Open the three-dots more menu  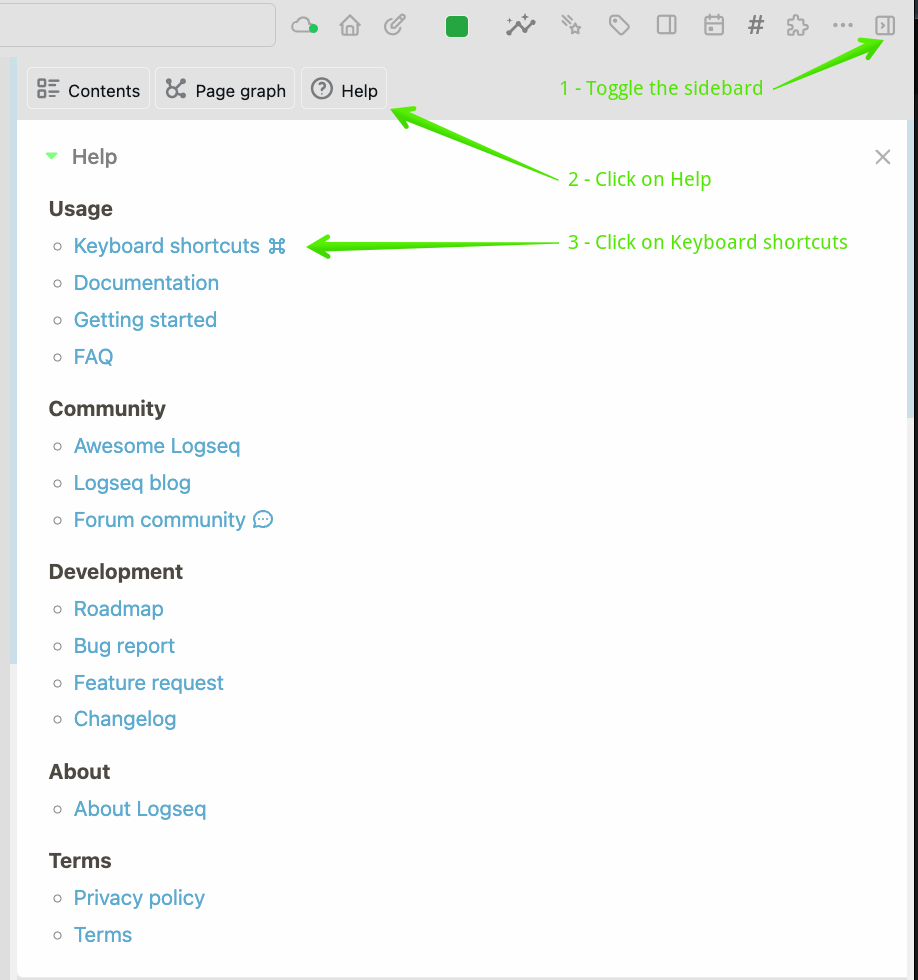[x=842, y=26]
